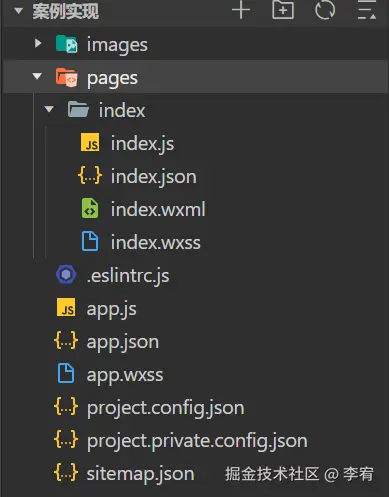Select the pages folder name
This screenshot has height=497, width=389.
coord(112,79)
